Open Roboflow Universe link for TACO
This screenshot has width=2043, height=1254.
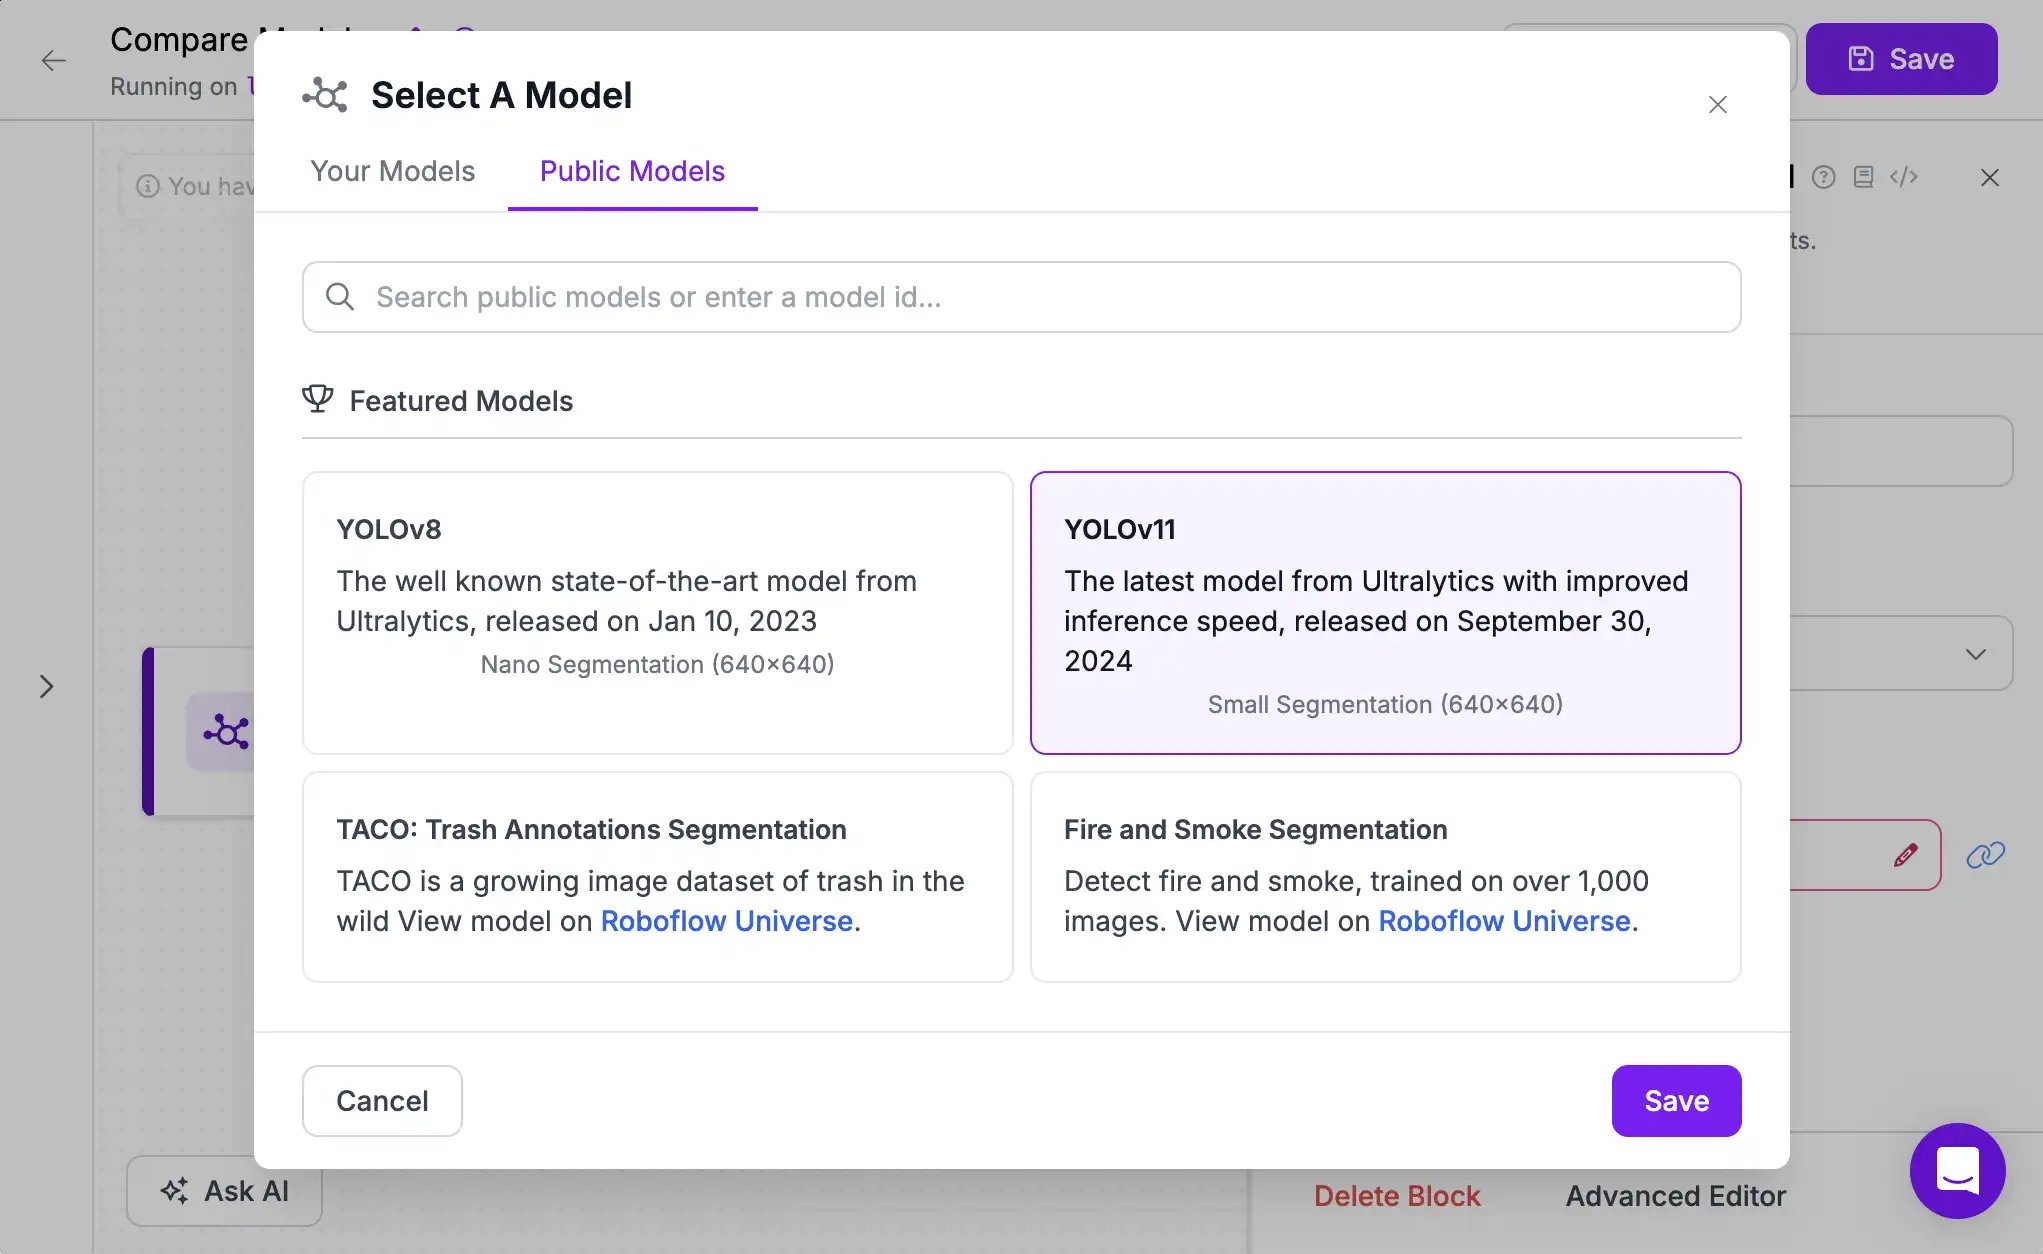[x=727, y=921]
